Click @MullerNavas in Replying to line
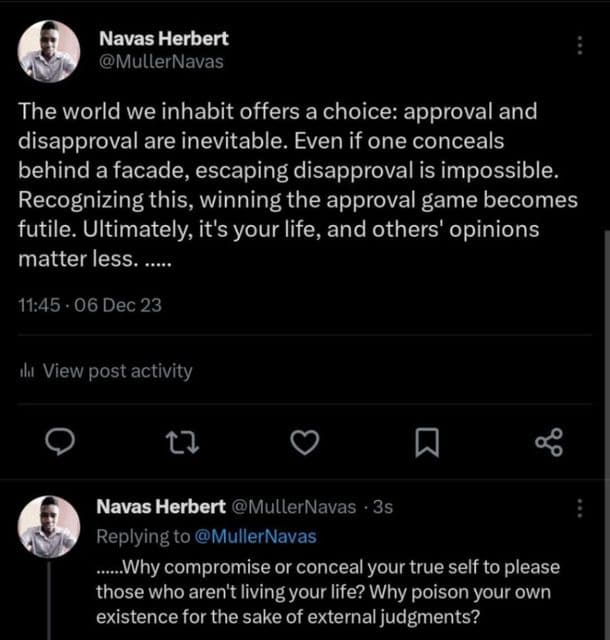 [x=256, y=537]
